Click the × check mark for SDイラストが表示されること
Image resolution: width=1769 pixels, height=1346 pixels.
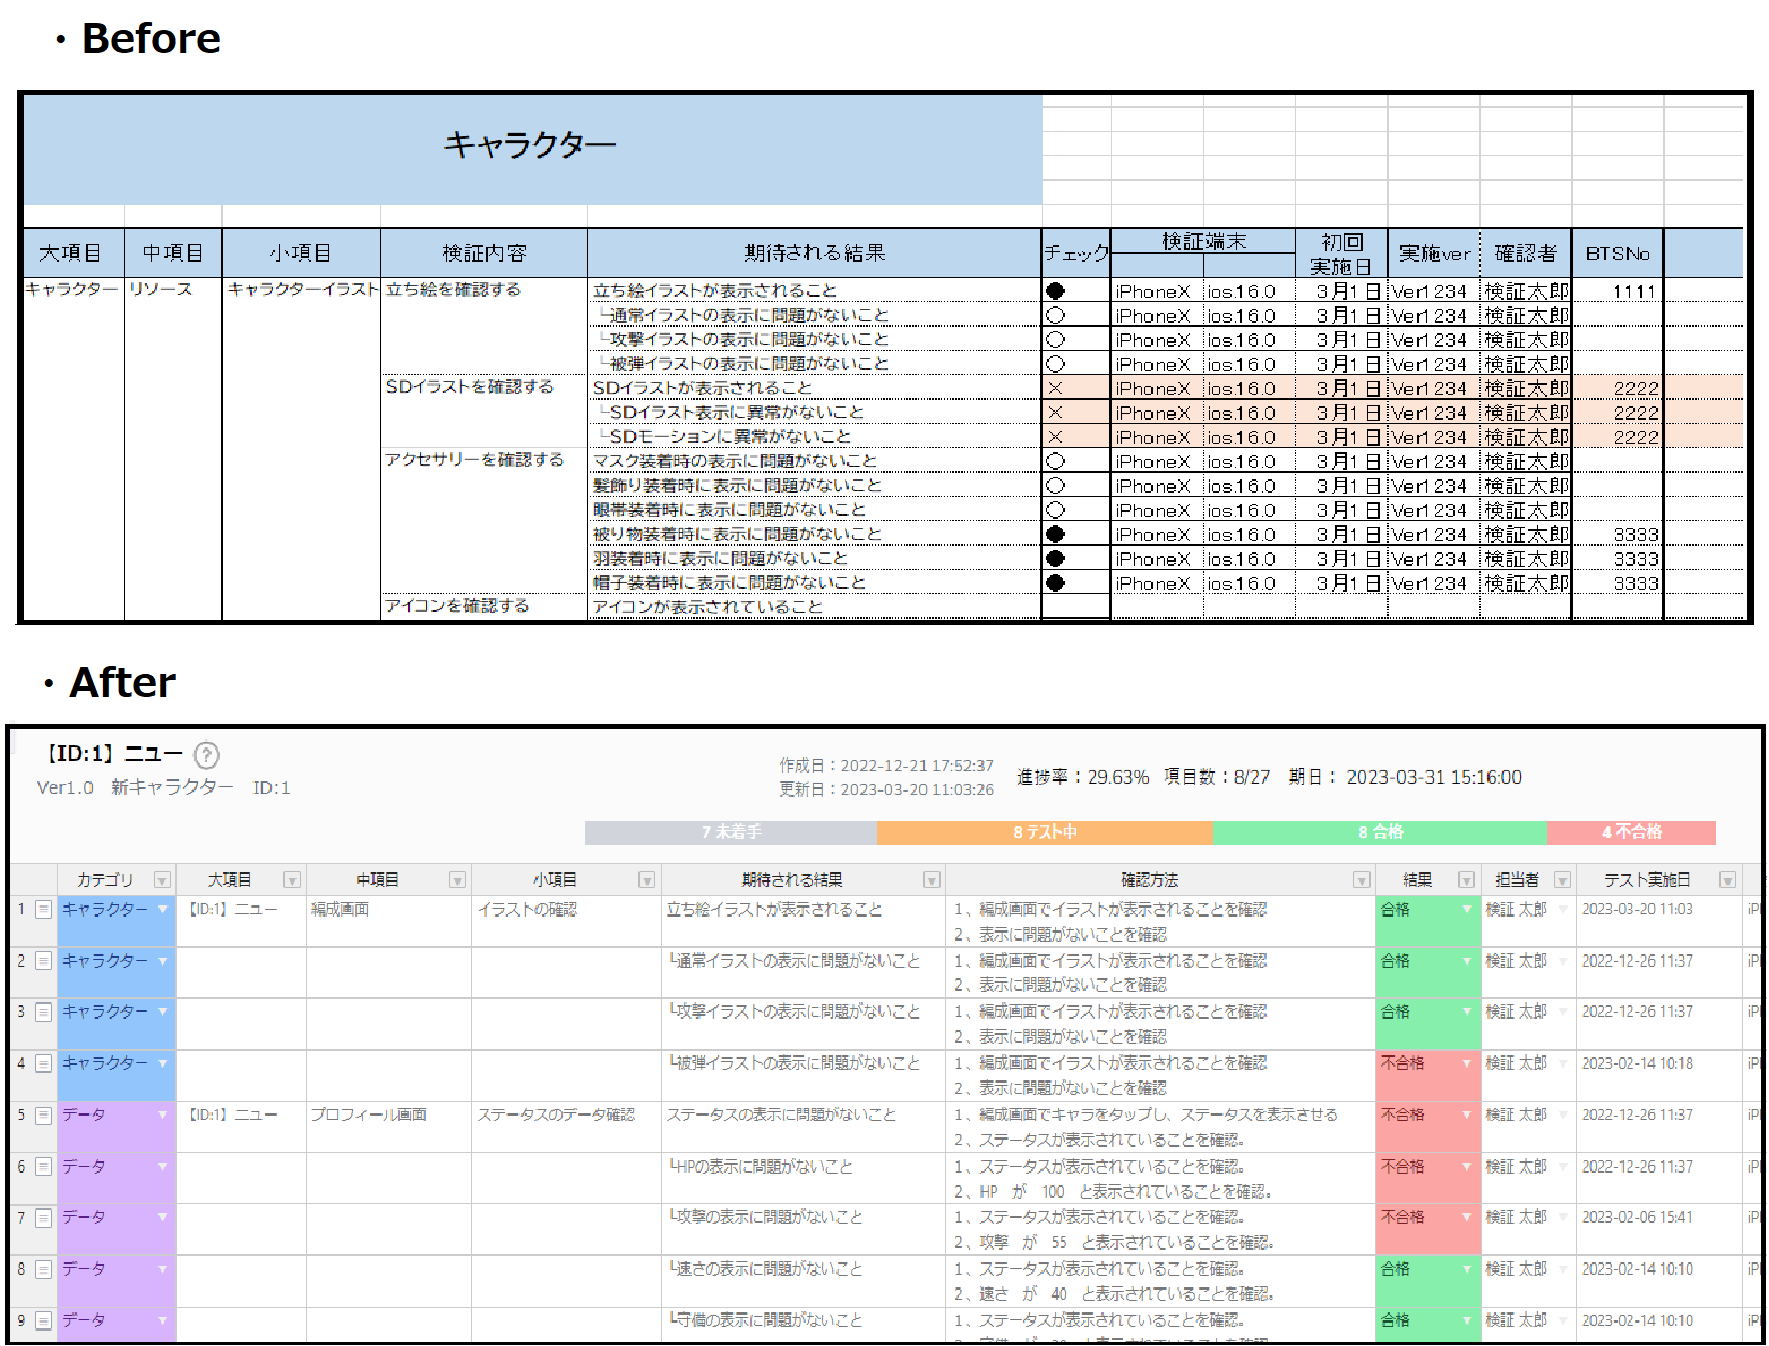pyautogui.click(x=1055, y=388)
